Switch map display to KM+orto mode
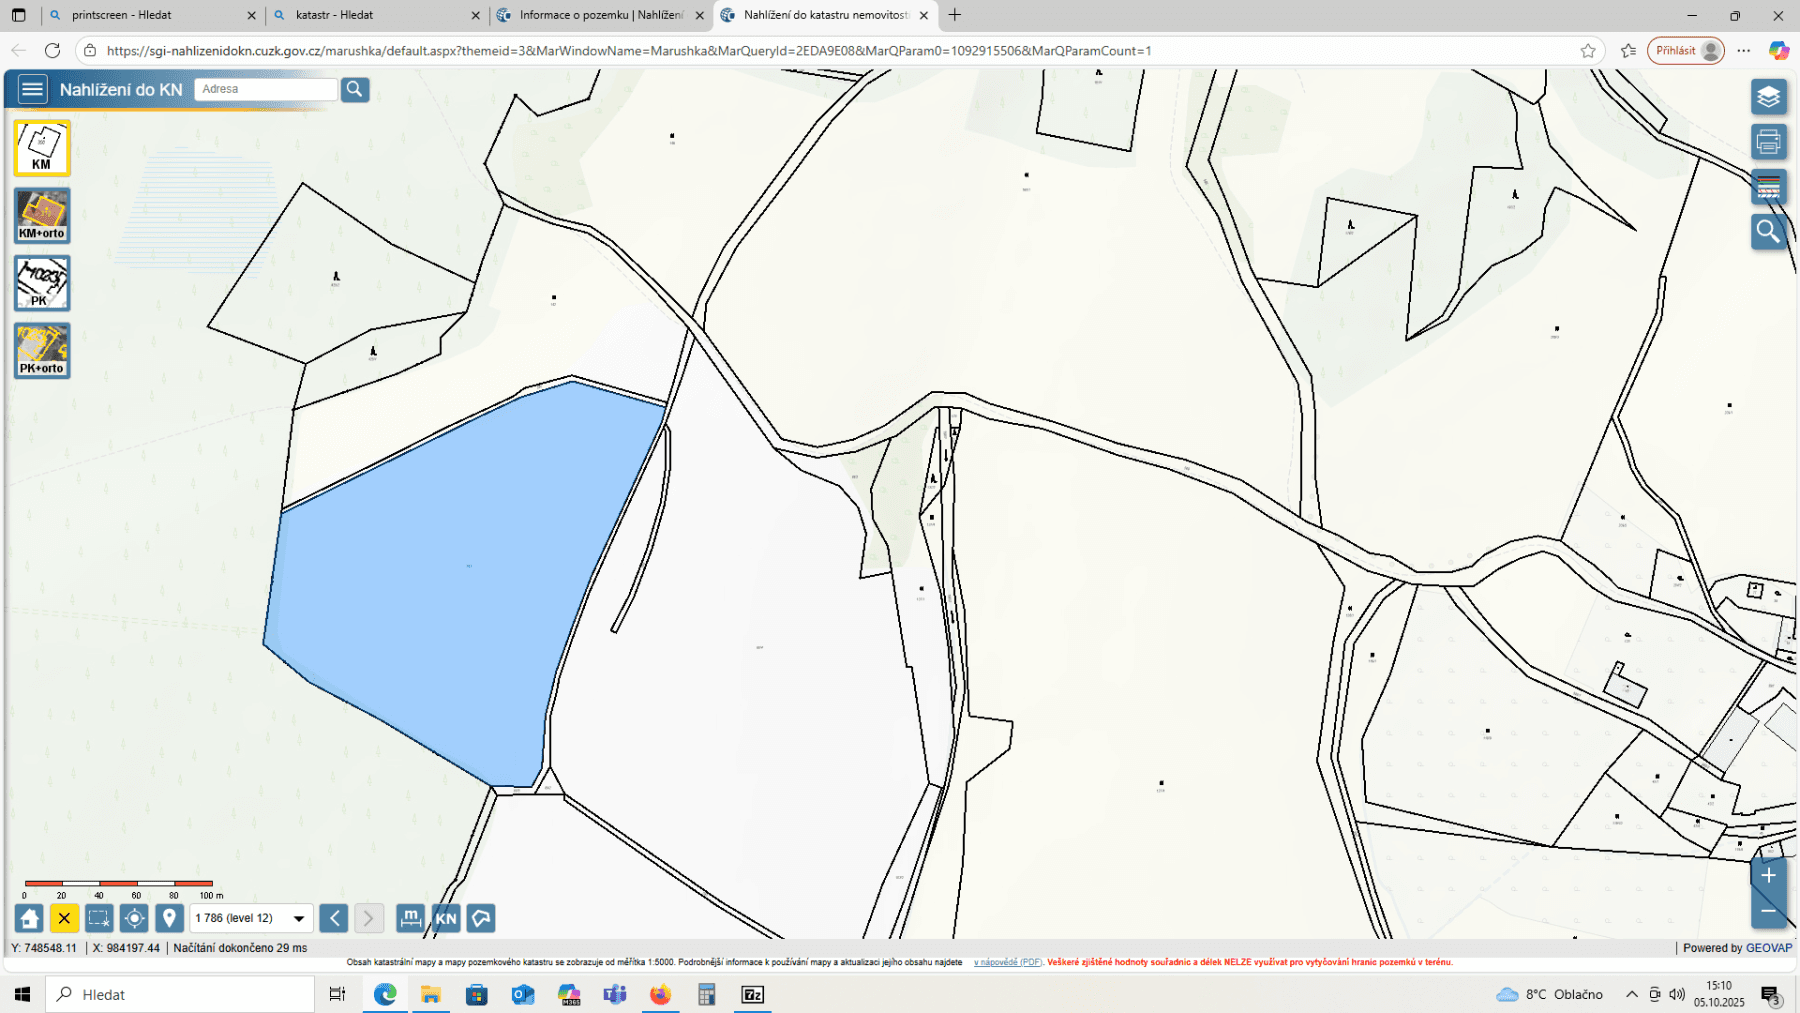 (41, 215)
